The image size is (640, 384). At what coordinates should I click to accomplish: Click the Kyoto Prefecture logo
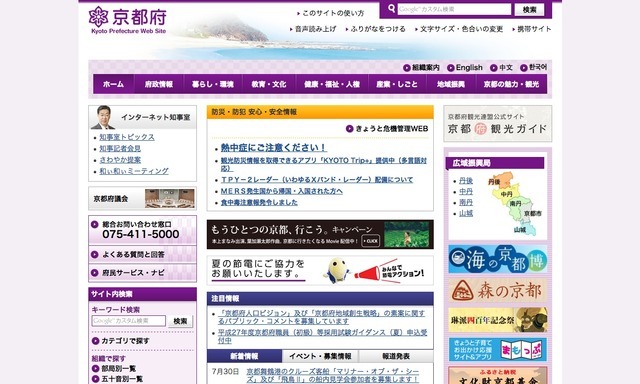128,20
